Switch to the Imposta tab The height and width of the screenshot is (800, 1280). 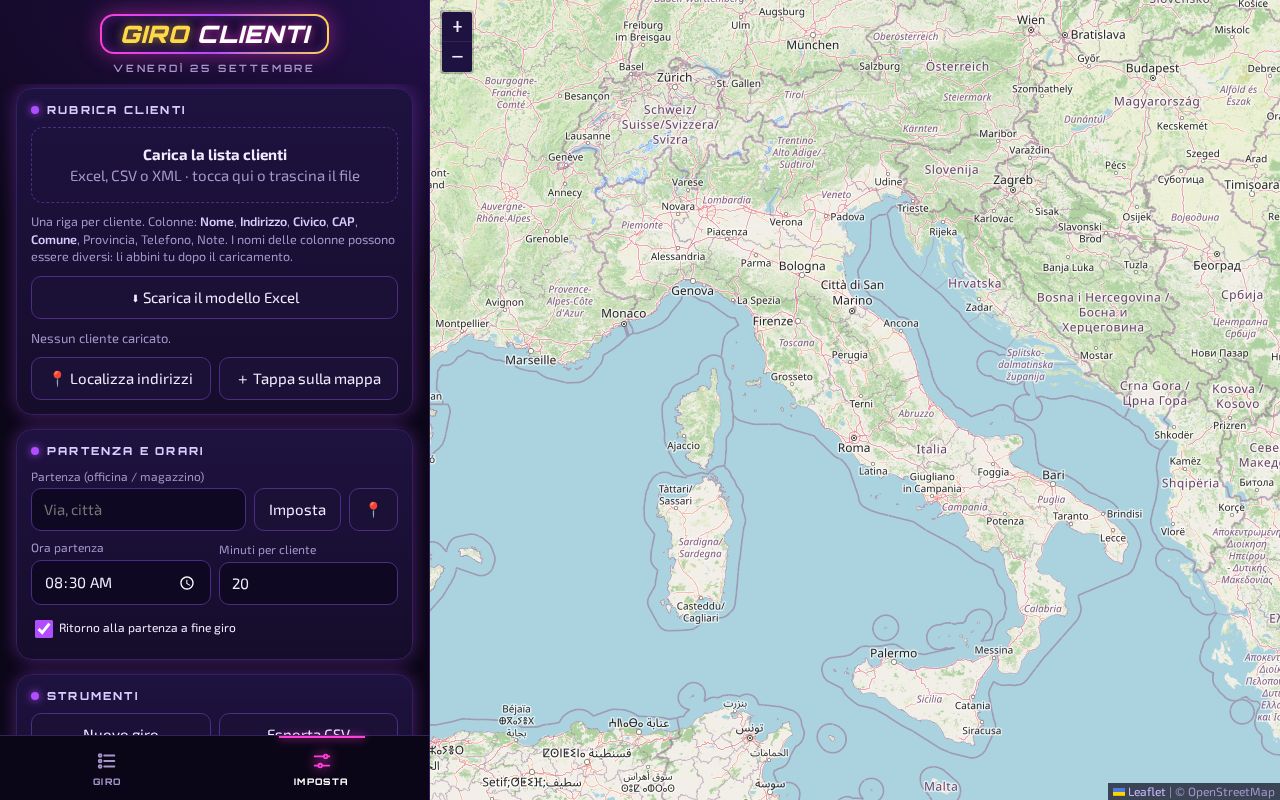point(321,768)
